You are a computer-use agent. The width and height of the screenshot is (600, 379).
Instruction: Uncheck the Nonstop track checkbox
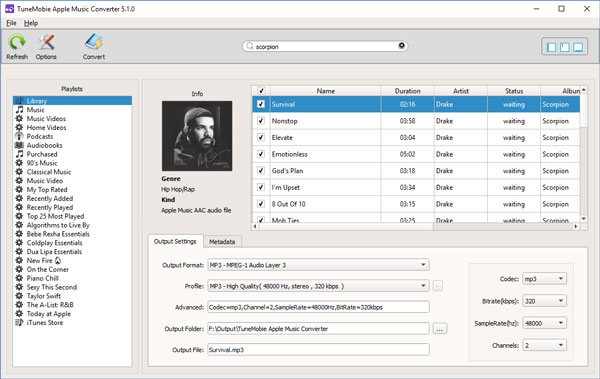[x=261, y=121]
